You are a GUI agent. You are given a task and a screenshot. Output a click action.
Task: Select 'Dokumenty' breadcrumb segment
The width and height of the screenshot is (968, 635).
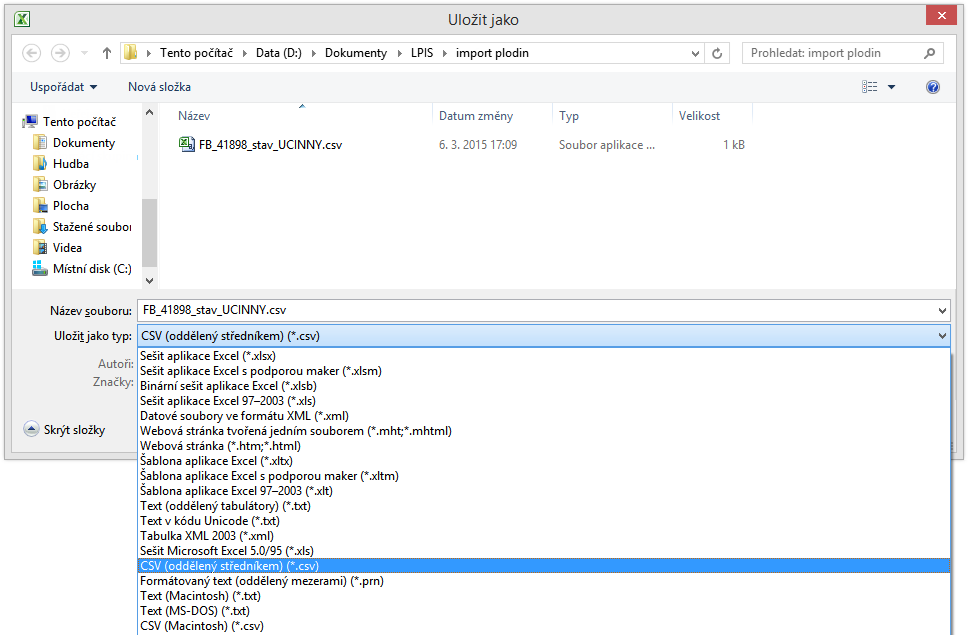[356, 53]
